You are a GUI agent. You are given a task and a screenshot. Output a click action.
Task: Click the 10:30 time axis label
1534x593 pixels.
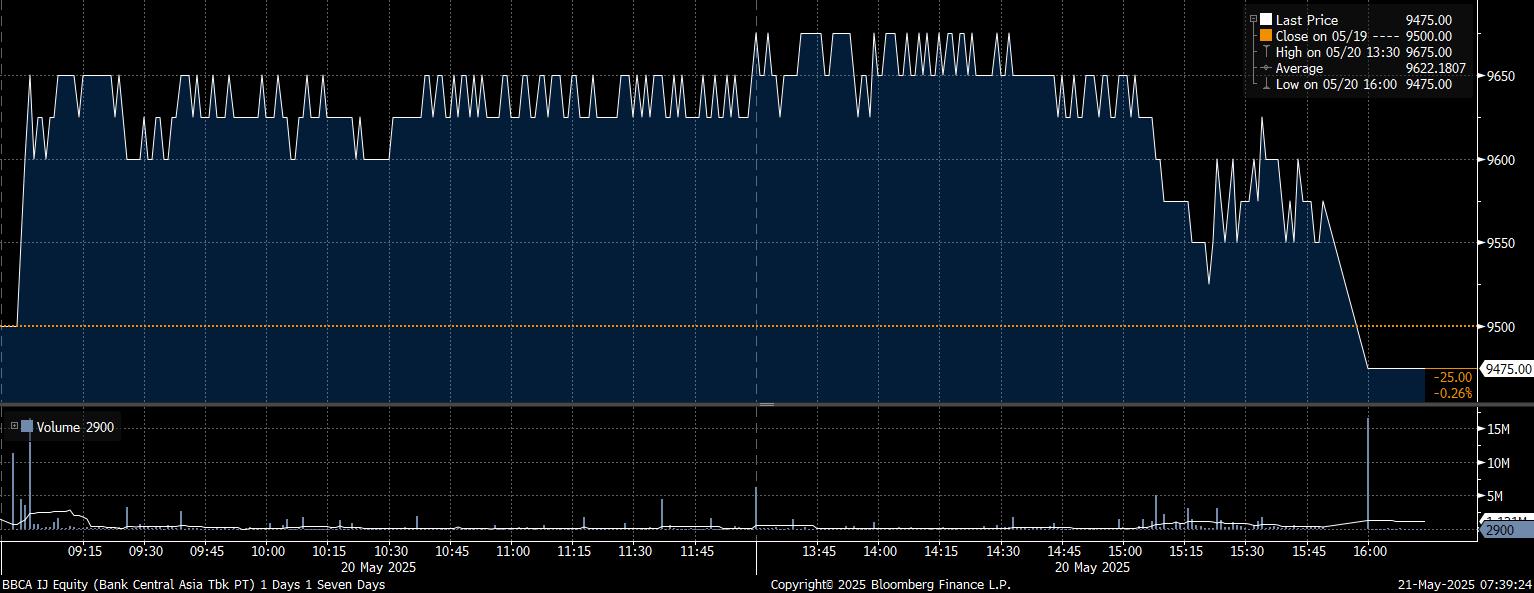390,551
